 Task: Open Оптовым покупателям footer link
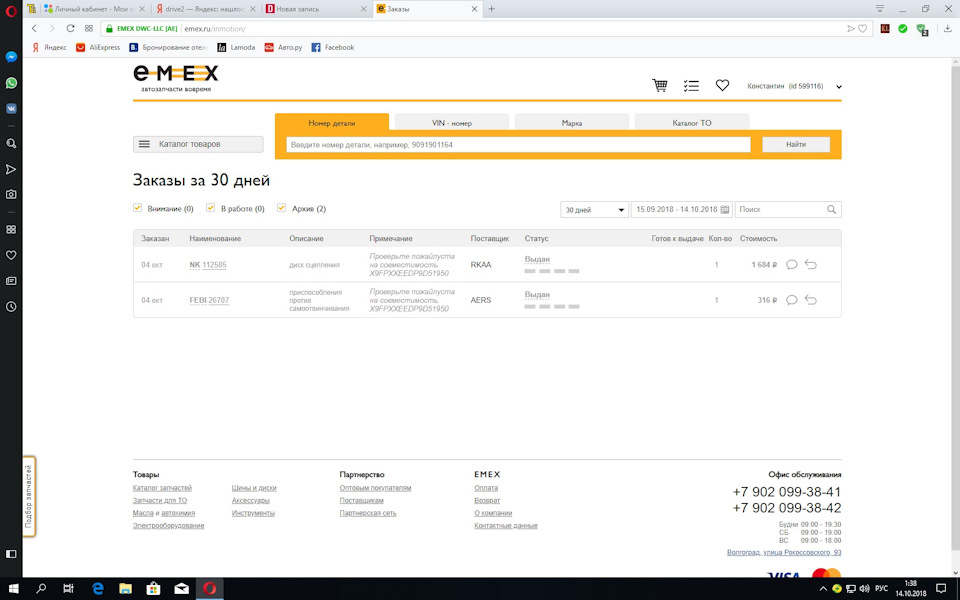tap(375, 488)
